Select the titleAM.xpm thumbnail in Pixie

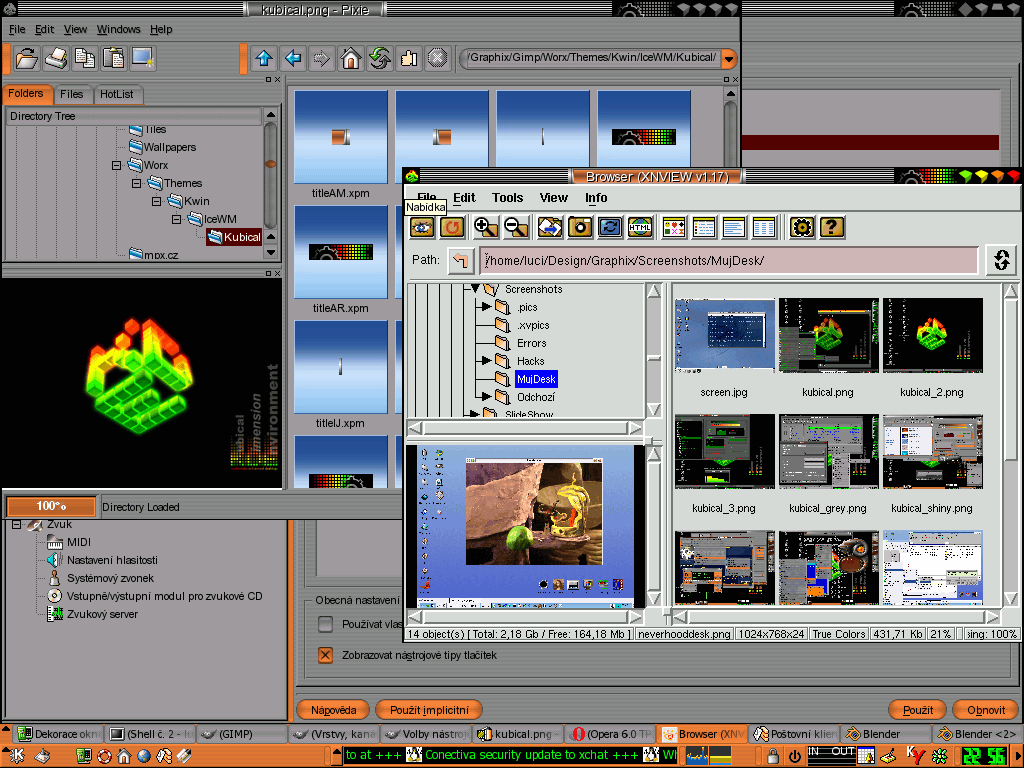coord(341,137)
